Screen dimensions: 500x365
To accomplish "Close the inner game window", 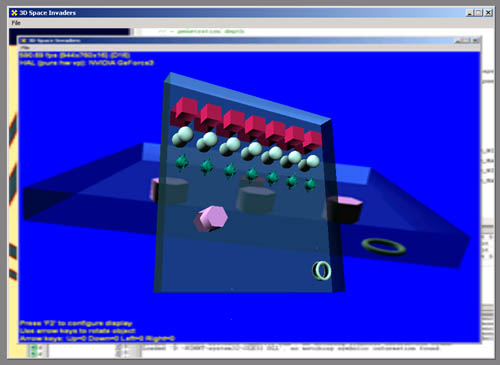I will (476, 40).
